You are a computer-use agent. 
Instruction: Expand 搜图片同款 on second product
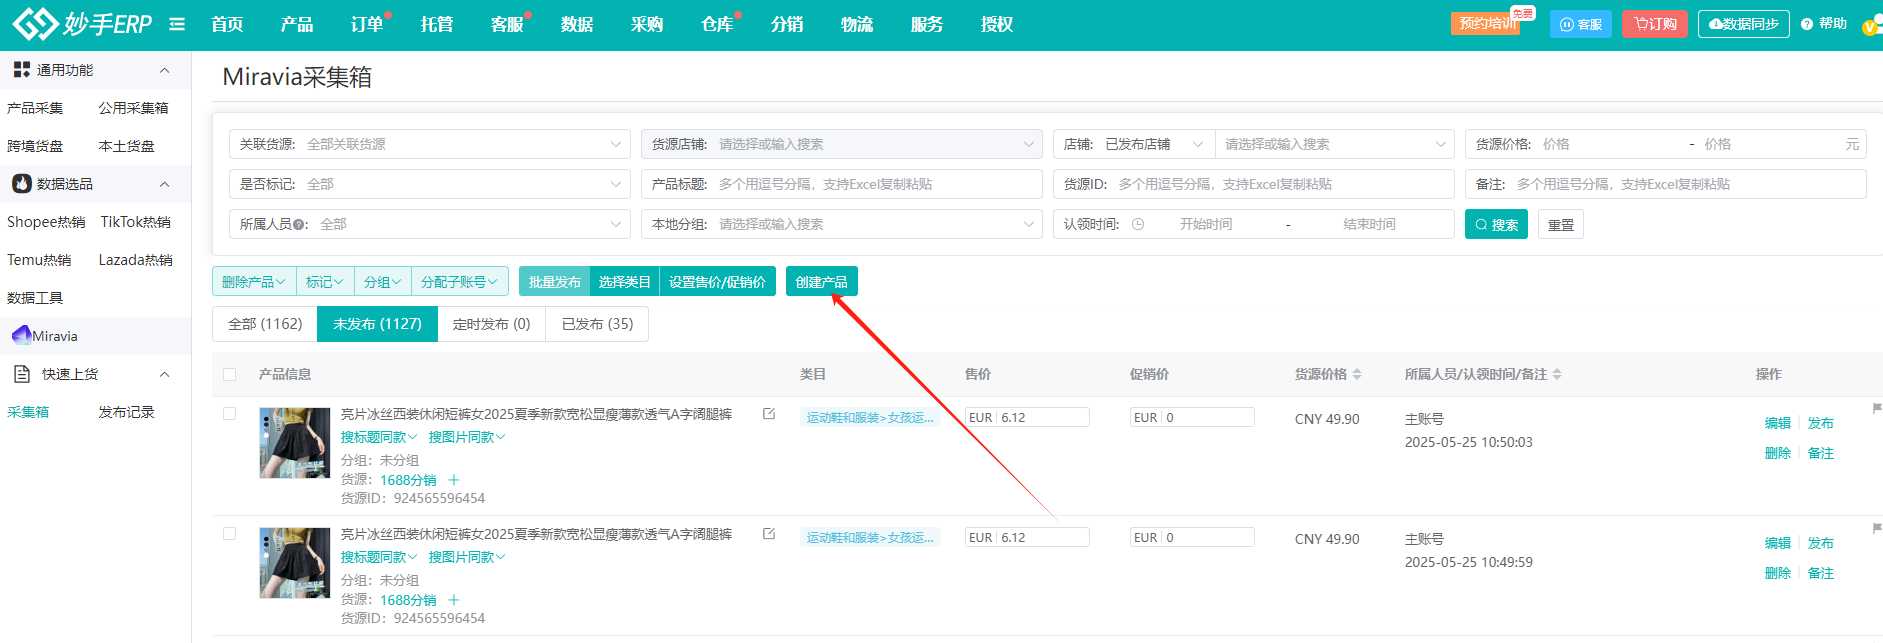click(x=467, y=557)
